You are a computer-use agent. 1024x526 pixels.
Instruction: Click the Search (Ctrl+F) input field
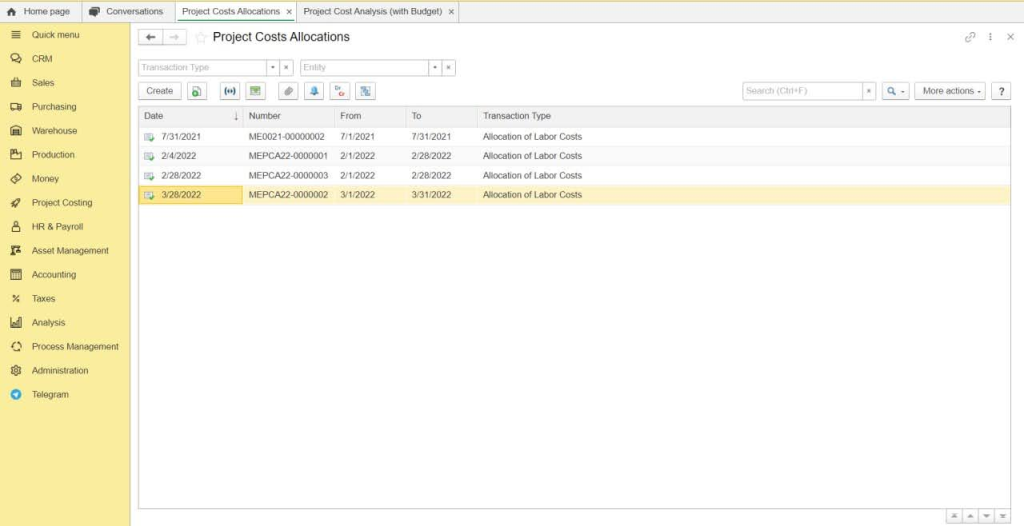click(803, 91)
